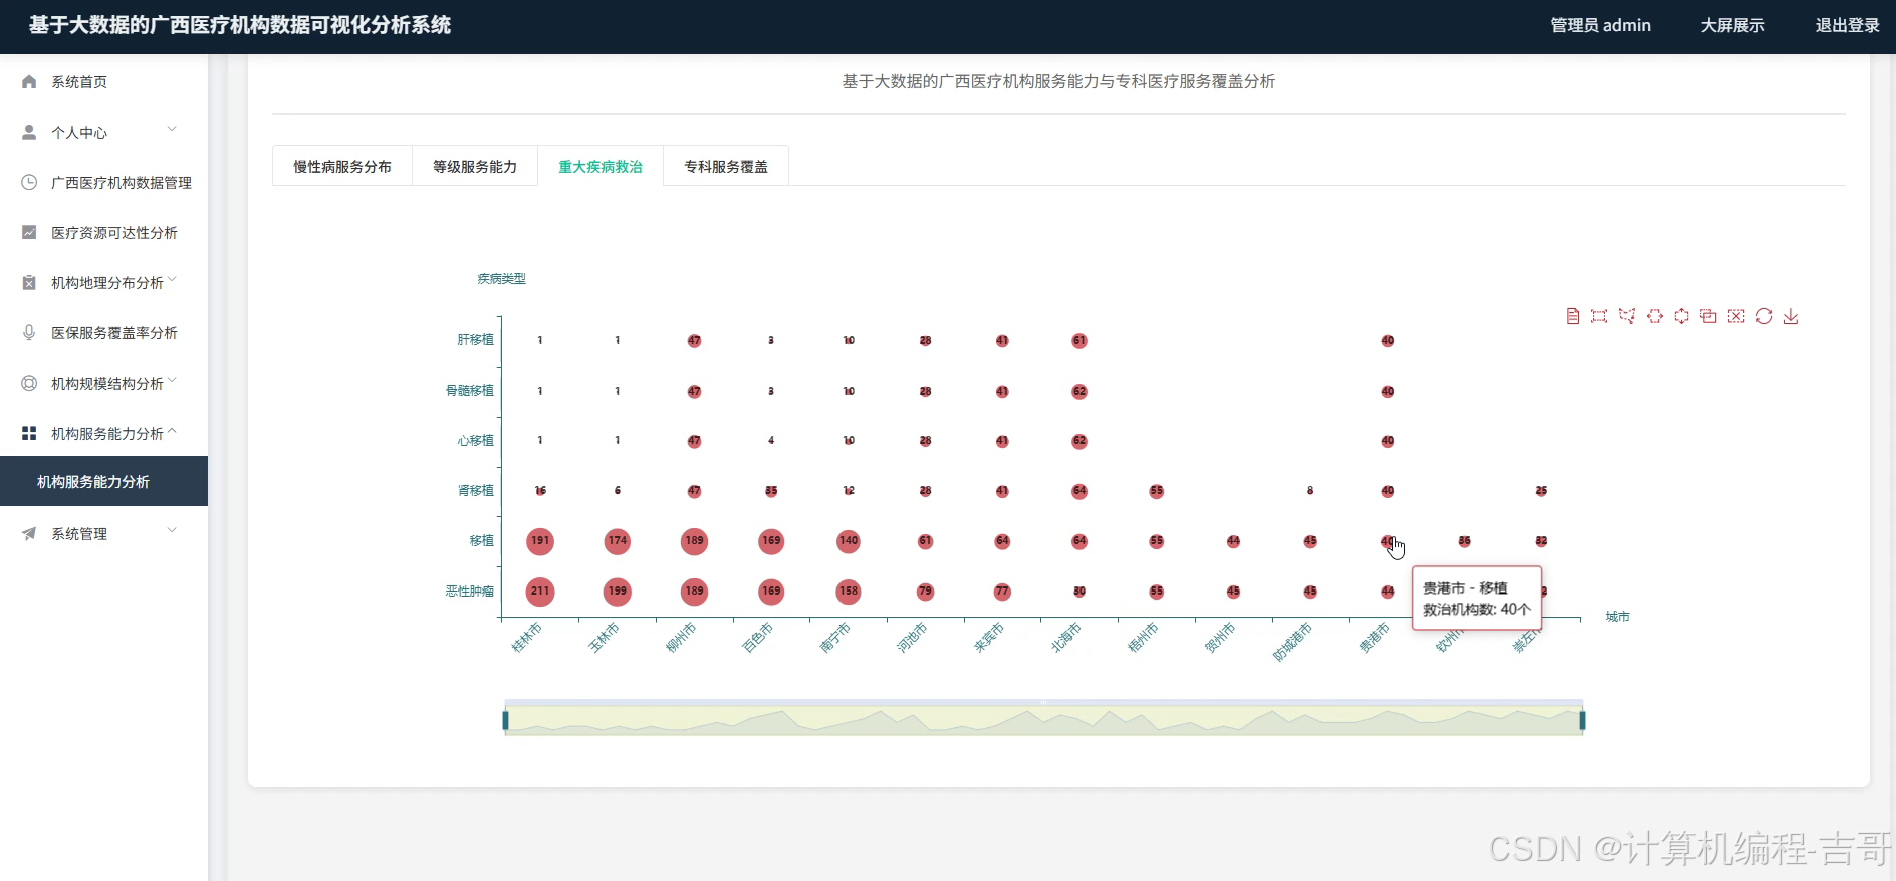Click the 百色市 x-axis label
Screen dimensions: 1896x881
(x=757, y=637)
